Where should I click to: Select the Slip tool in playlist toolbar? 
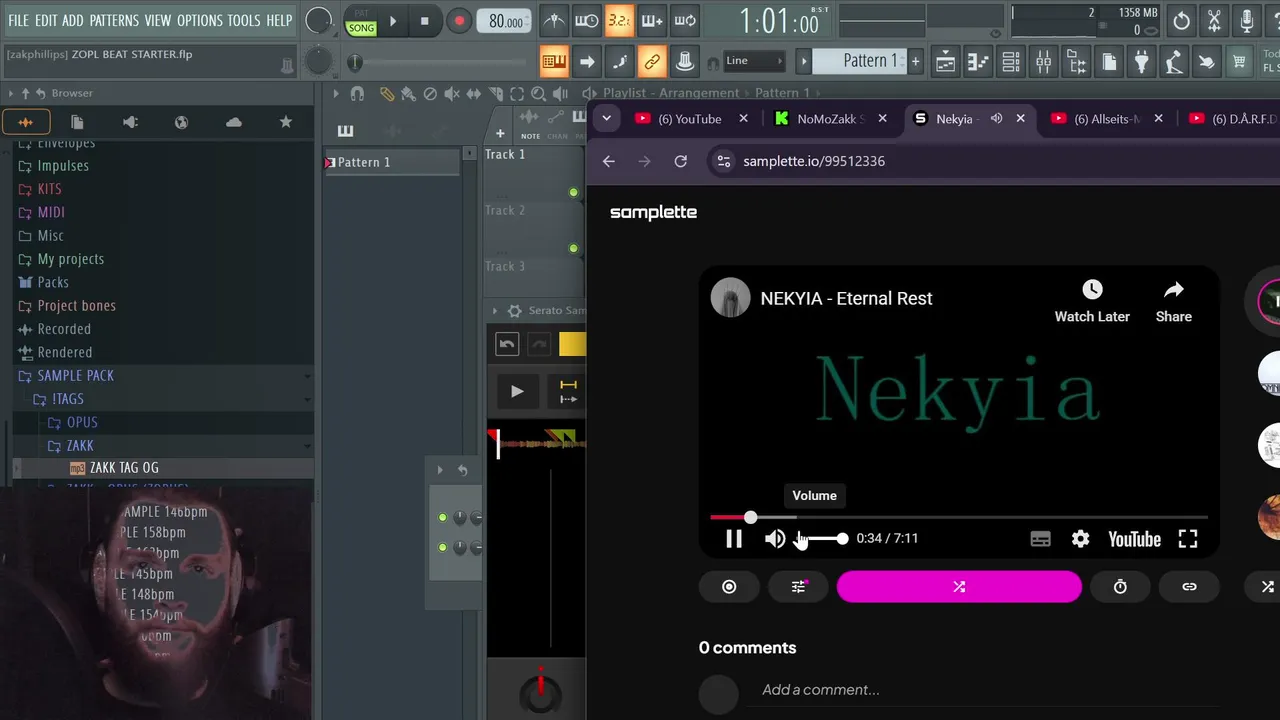[x=474, y=93]
